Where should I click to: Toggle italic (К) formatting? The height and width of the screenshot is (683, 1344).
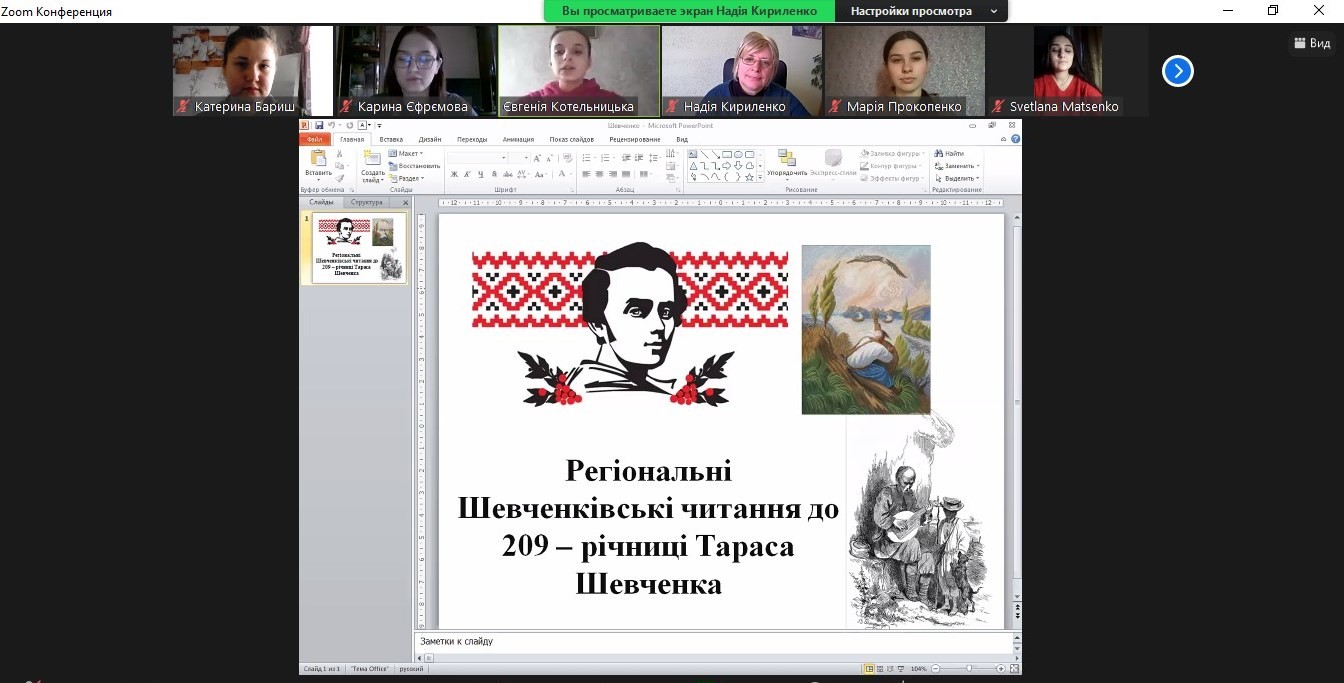pyautogui.click(x=468, y=174)
